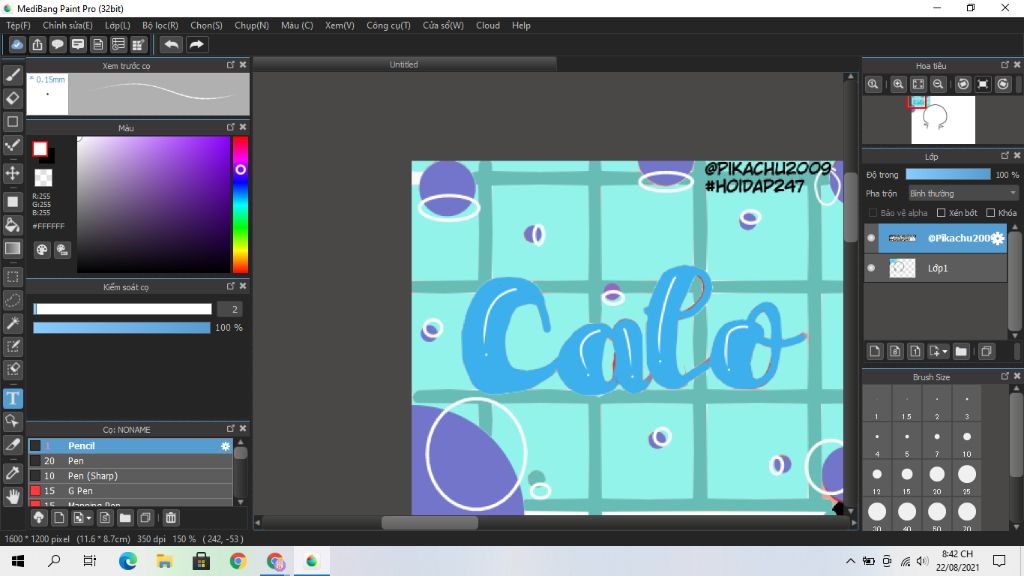Image resolution: width=1024 pixels, height=576 pixels.
Task: Open the Bộ lọc(R) menu
Action: (160, 25)
